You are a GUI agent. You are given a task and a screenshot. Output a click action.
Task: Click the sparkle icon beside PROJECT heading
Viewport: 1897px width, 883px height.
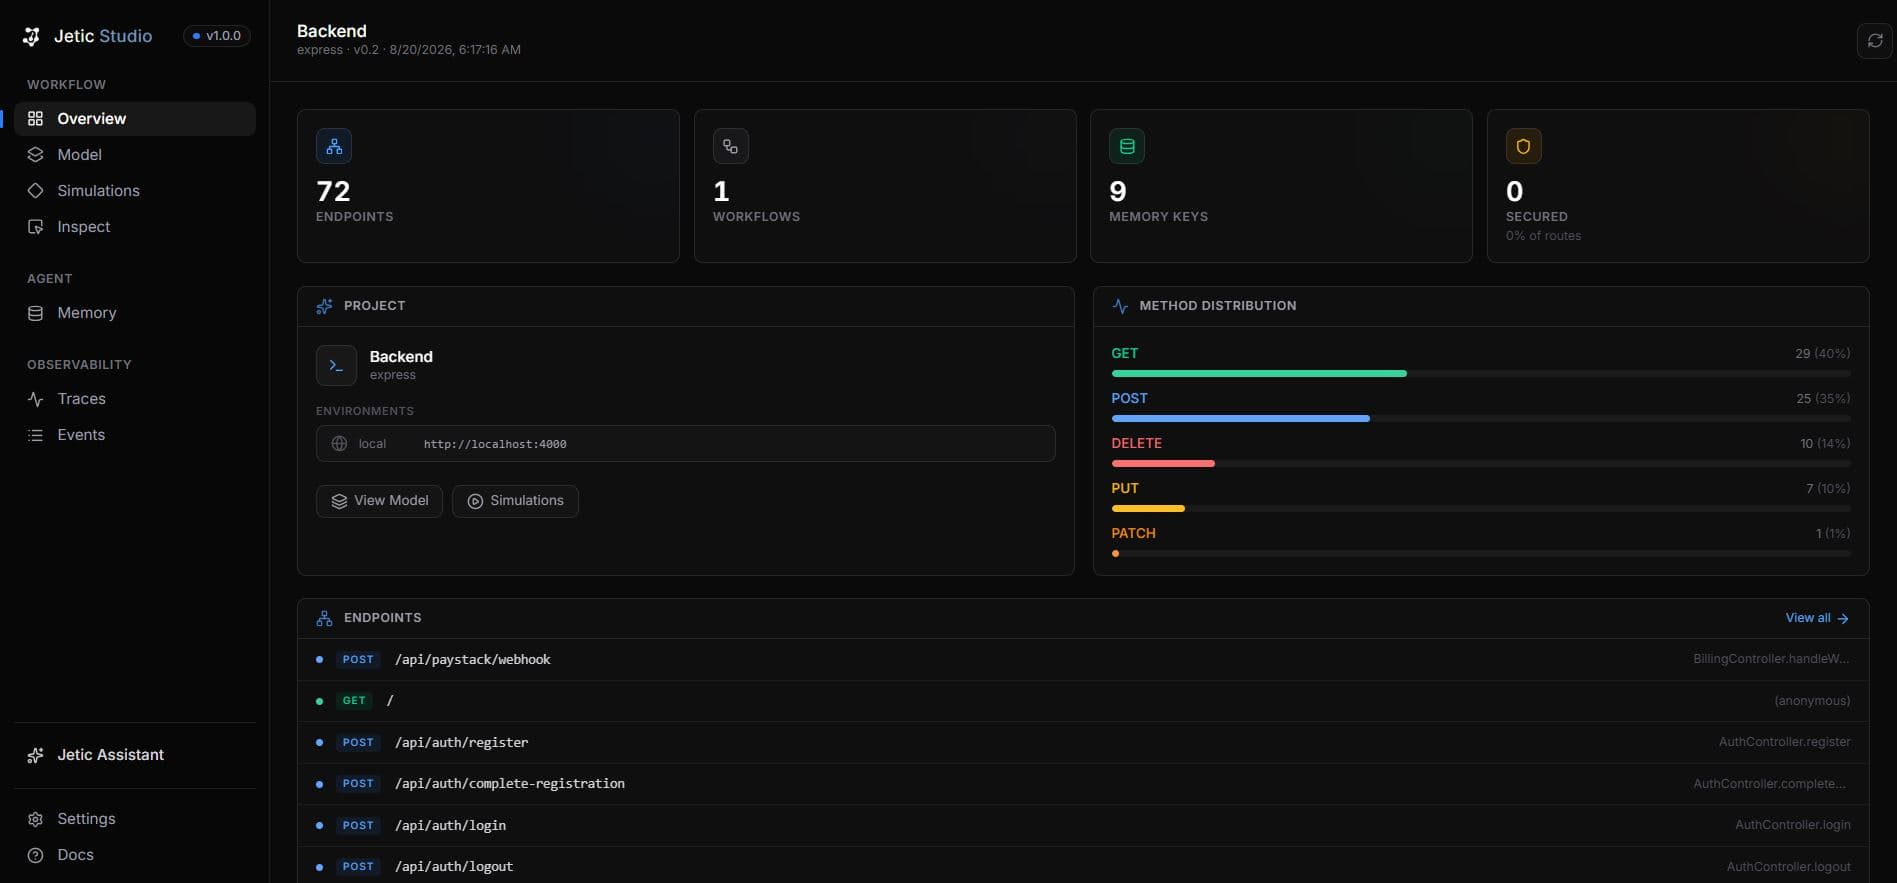pos(324,306)
